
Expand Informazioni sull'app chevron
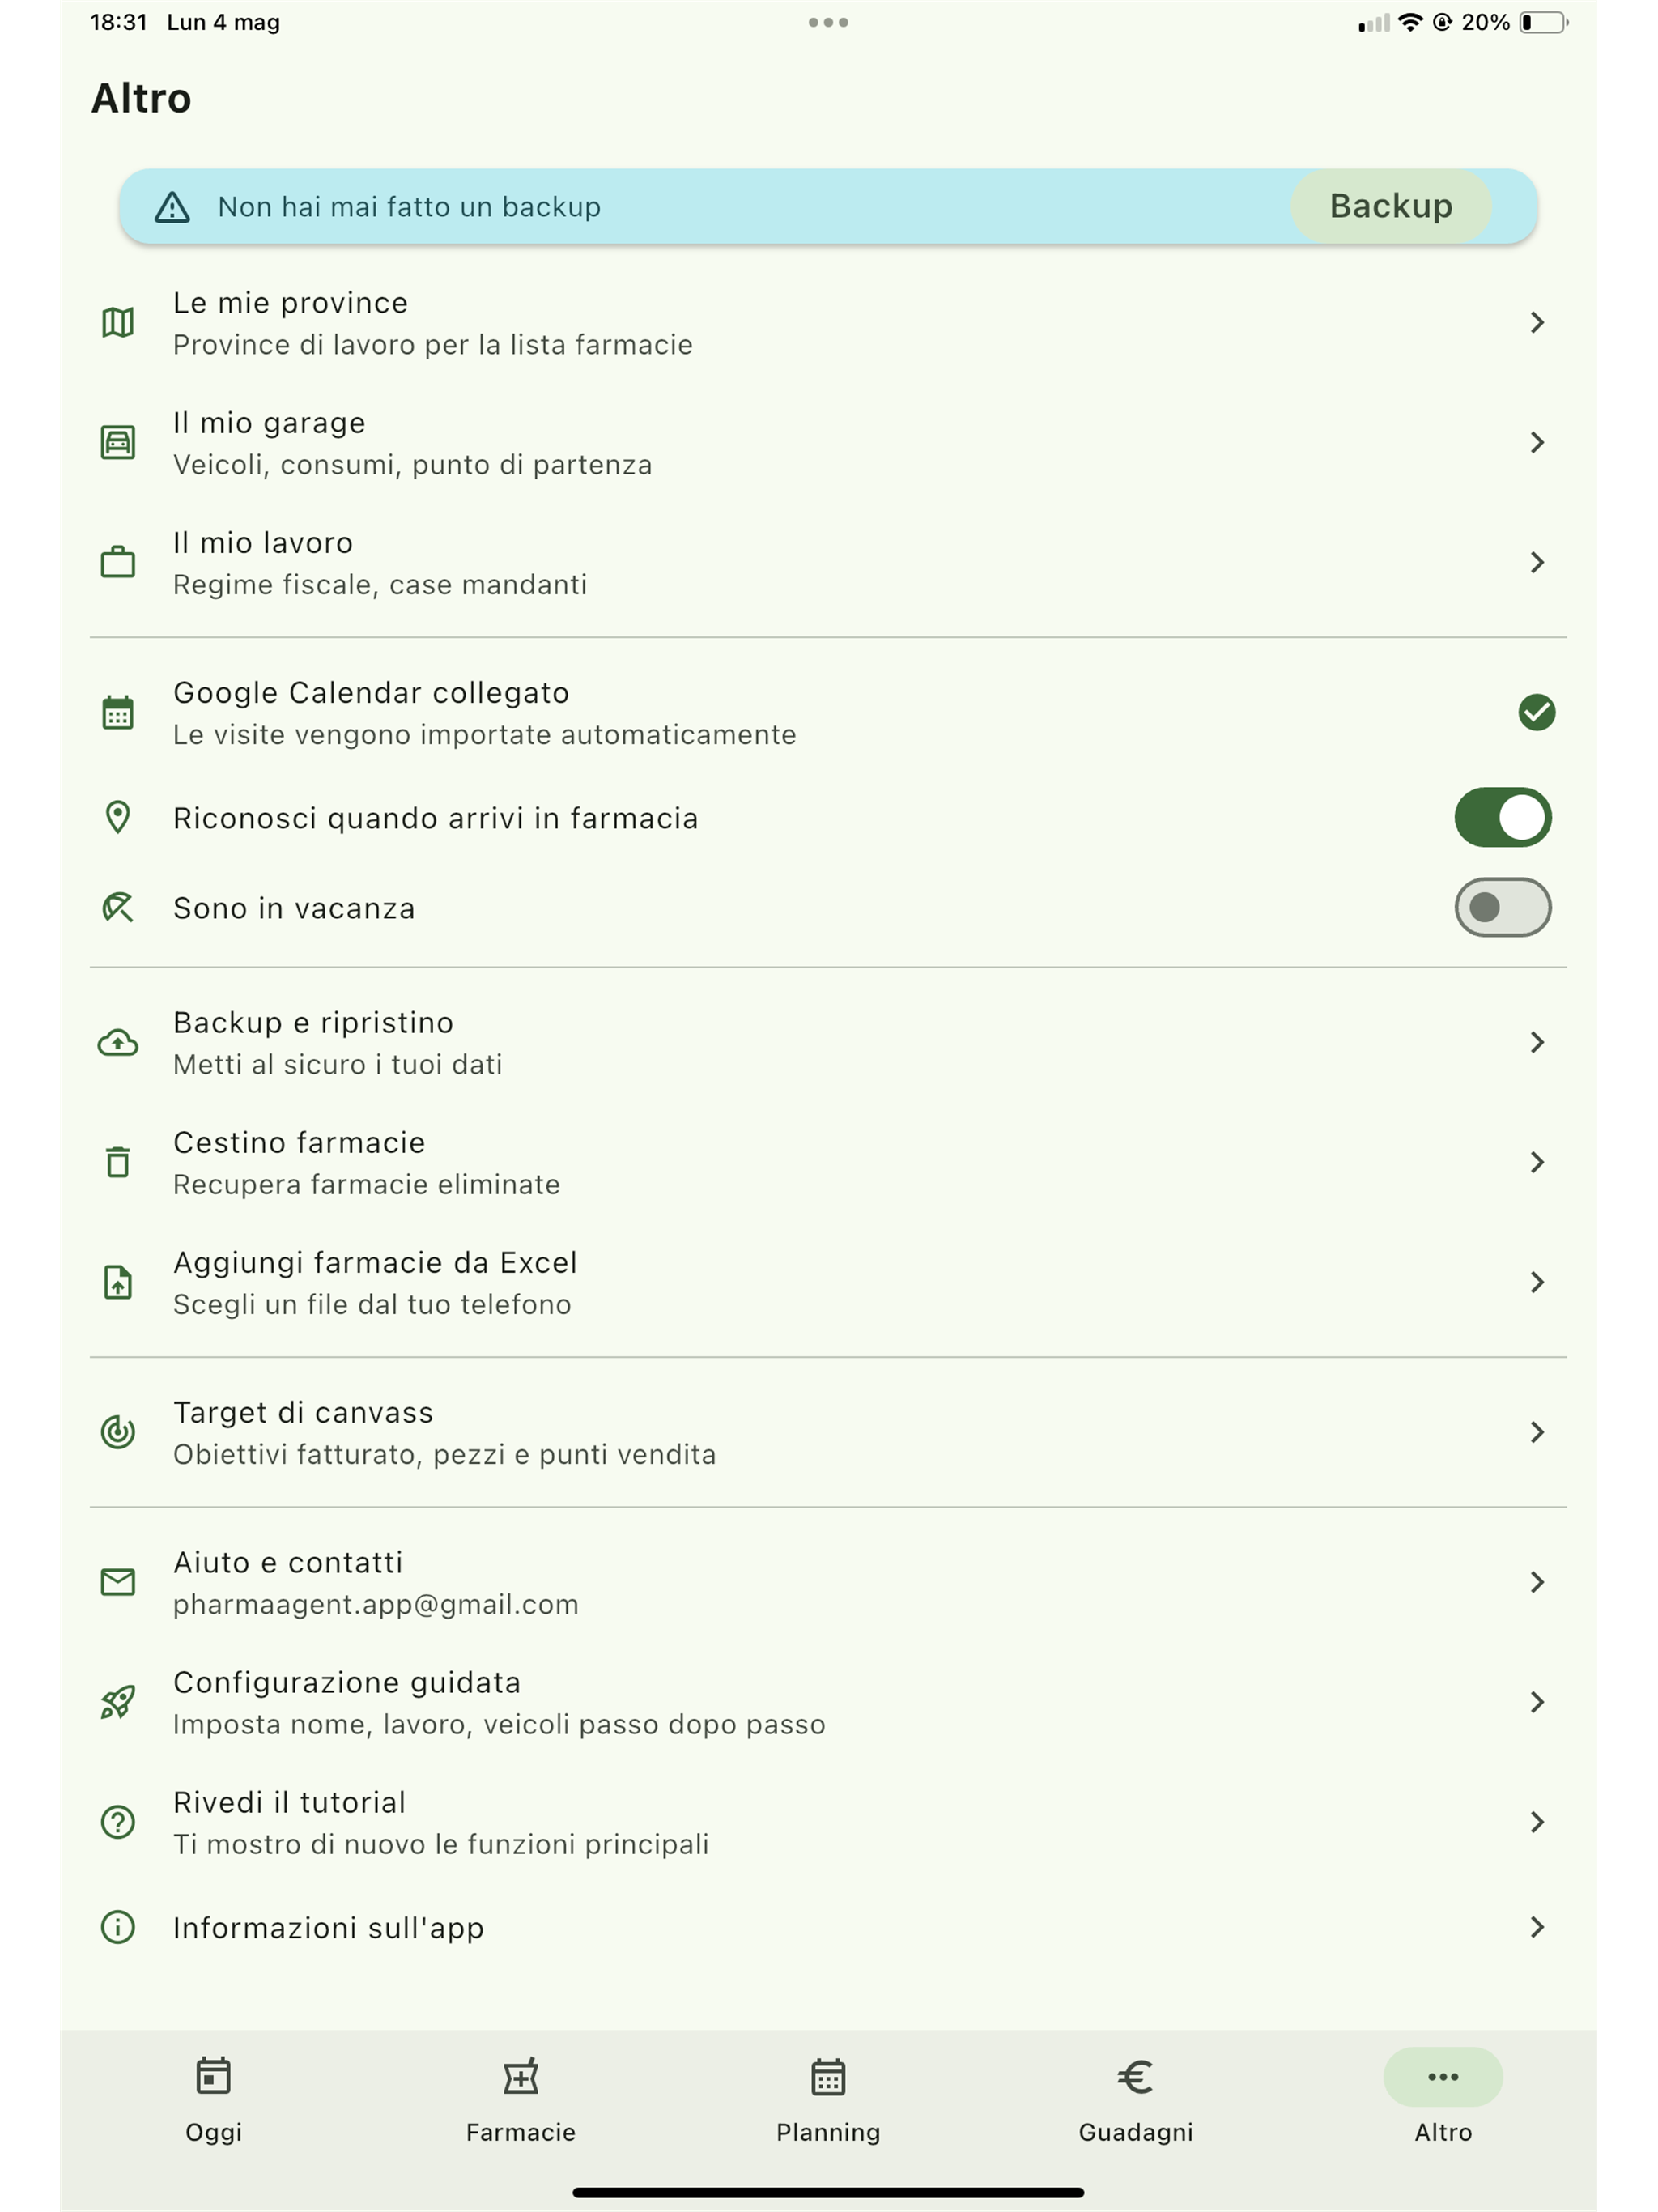1537,1927
